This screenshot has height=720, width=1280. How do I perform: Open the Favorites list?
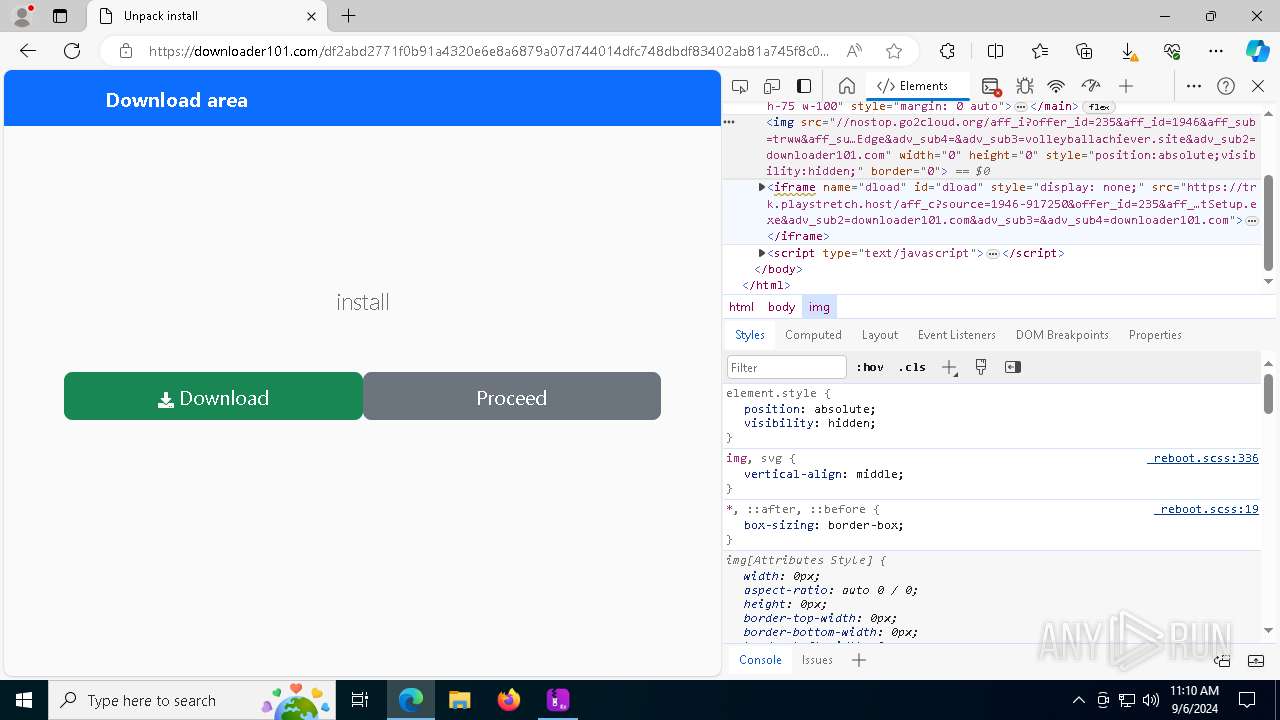tap(1040, 51)
